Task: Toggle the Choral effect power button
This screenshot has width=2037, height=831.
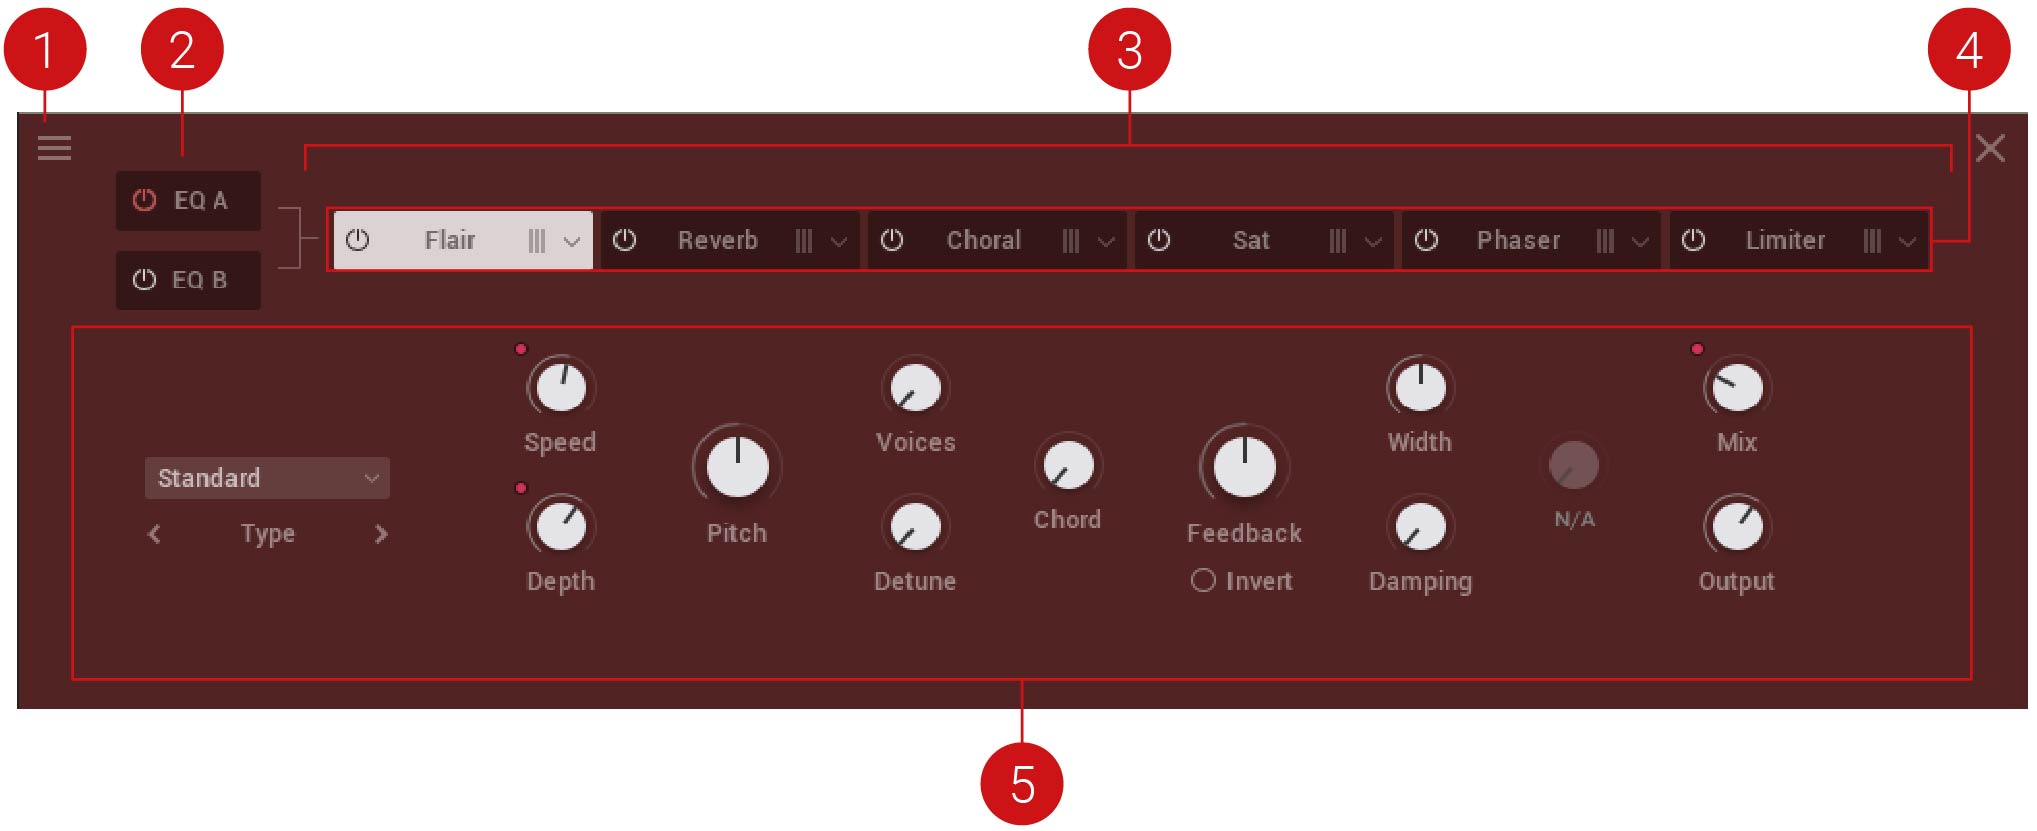Action: click(x=892, y=240)
